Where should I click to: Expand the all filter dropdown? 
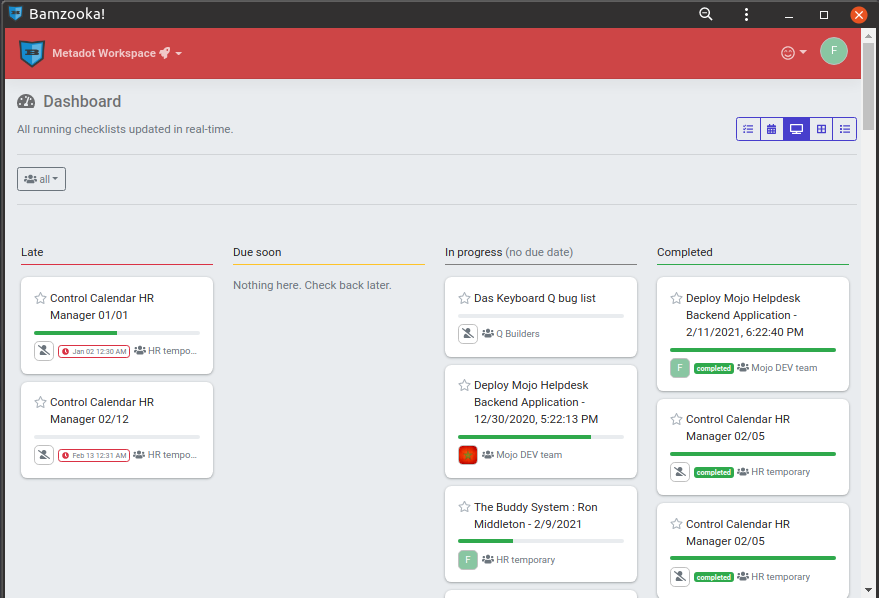pyautogui.click(x=41, y=178)
